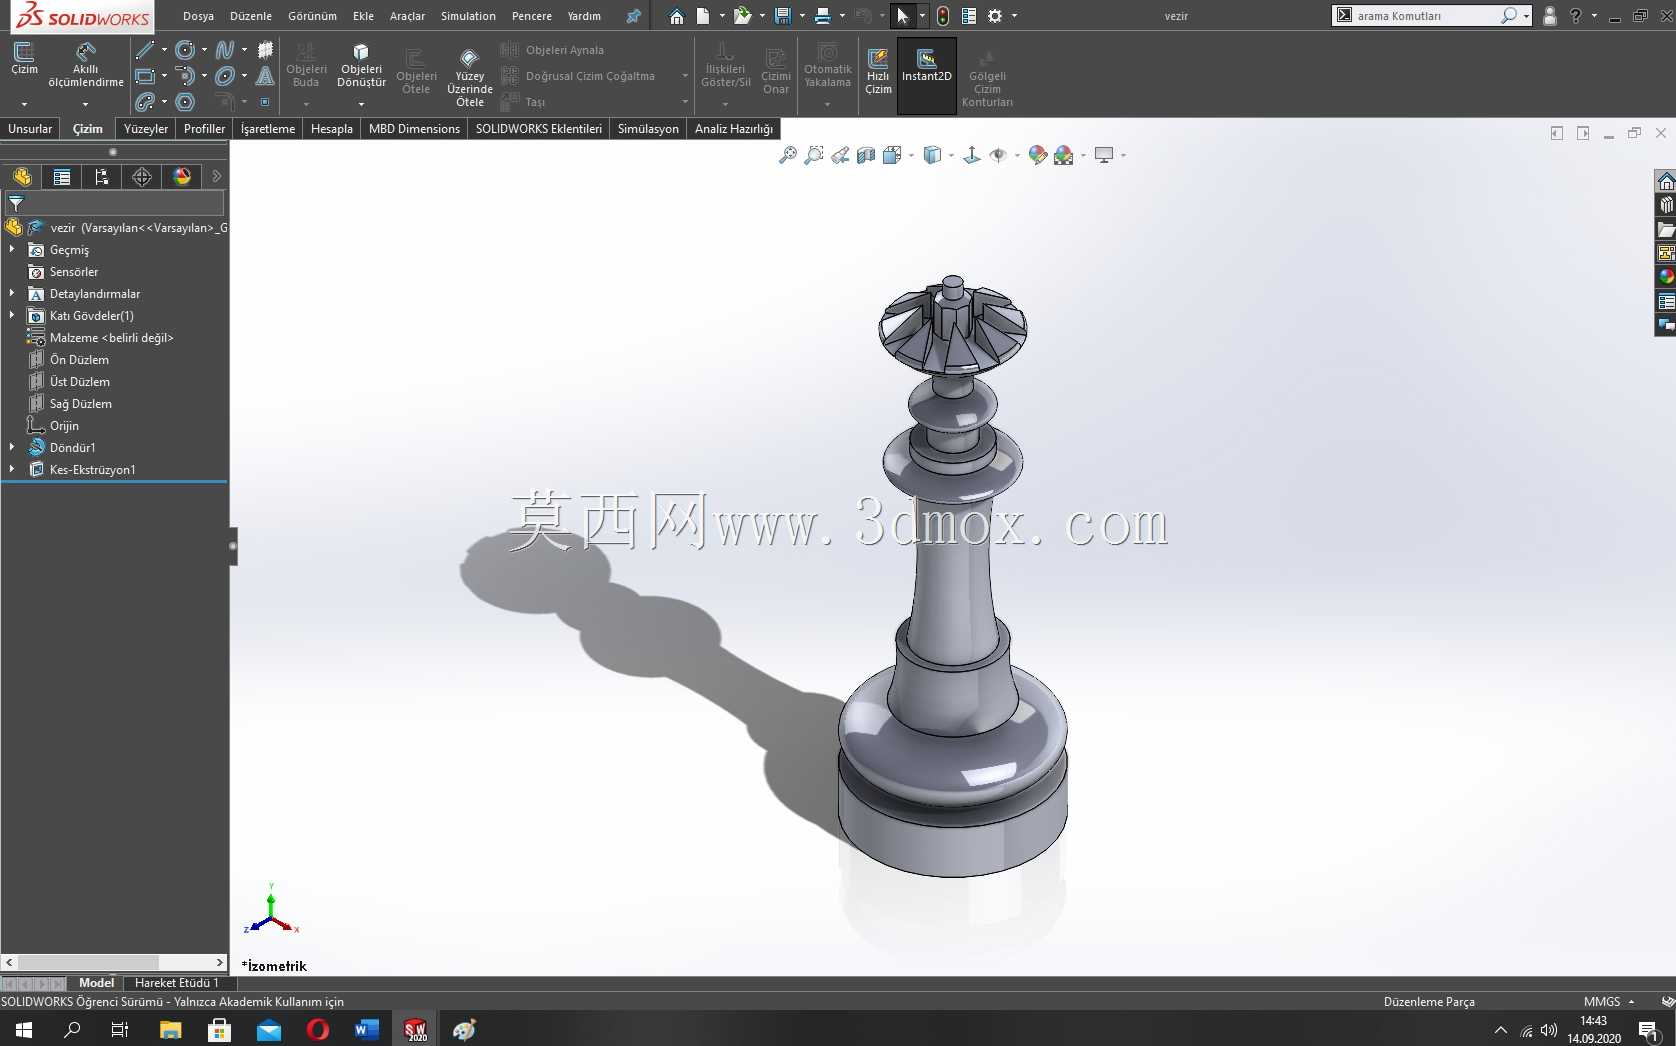Click the panel collapse handle on left pane

[233, 546]
